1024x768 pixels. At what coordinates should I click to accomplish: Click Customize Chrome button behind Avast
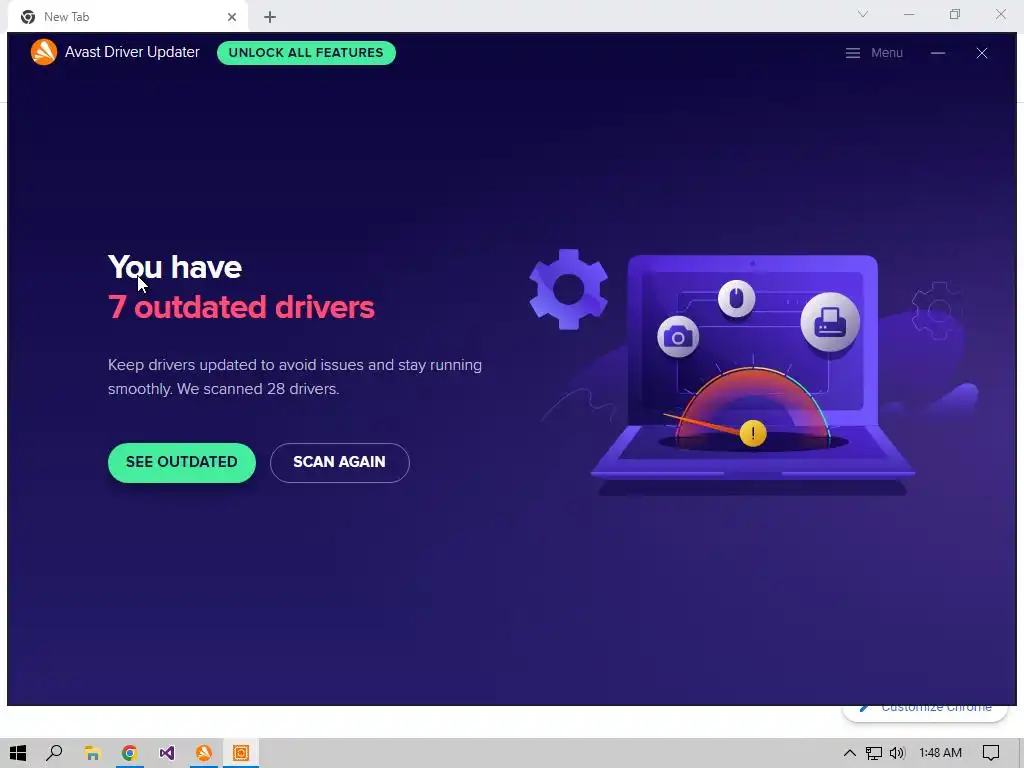click(925, 710)
